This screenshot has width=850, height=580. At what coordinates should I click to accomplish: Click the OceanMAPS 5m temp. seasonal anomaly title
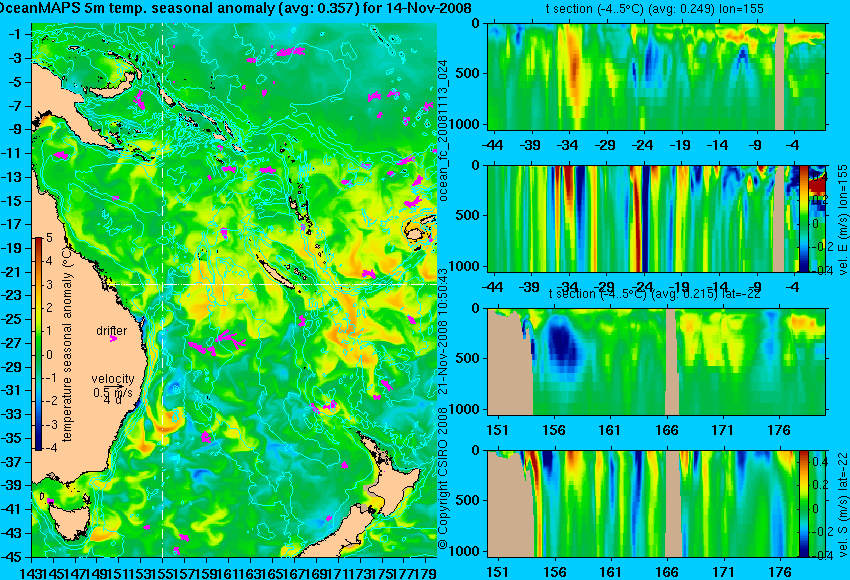pos(235,8)
